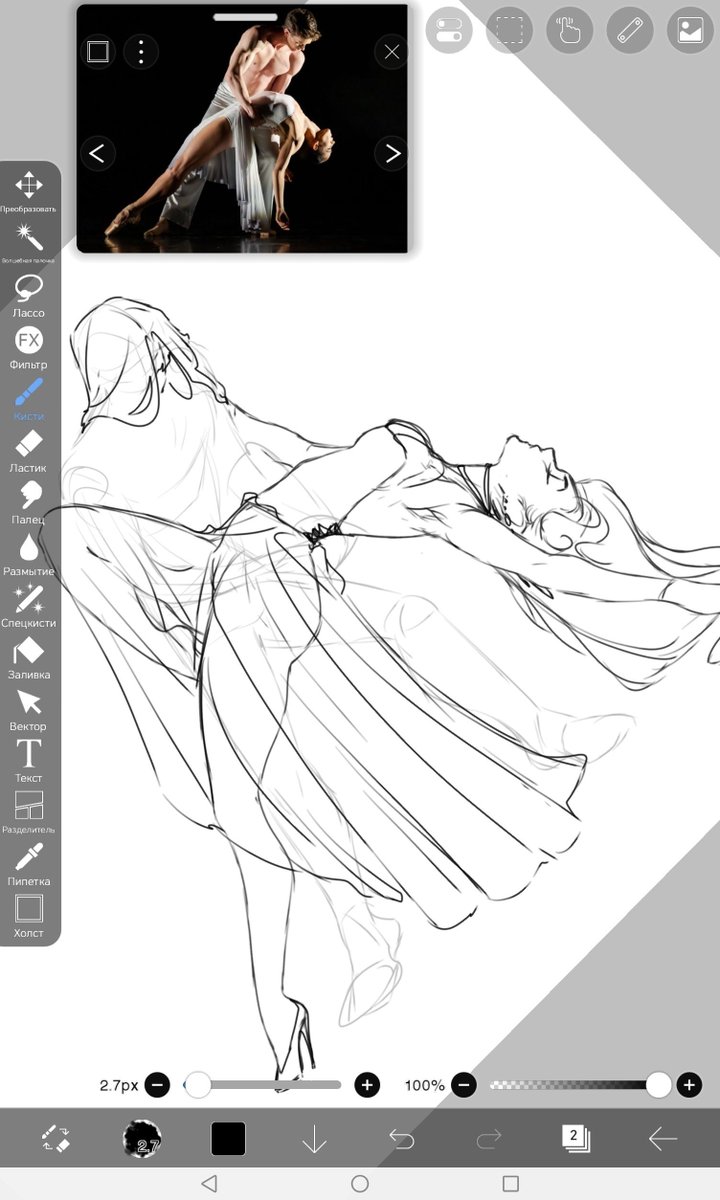Tap Android home circle button
Viewport: 720px width, 1200px height.
[x=360, y=1184]
